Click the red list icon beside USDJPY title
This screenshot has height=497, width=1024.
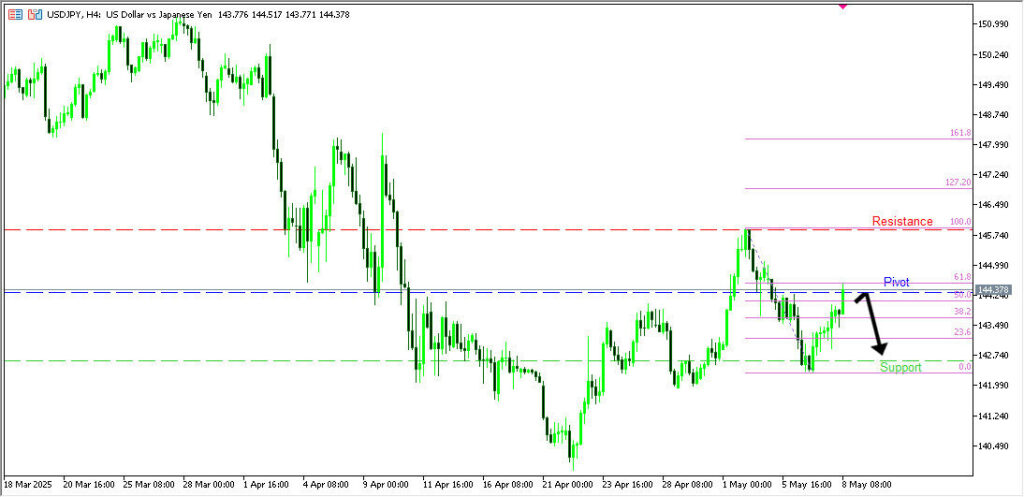pyautogui.click(x=15, y=15)
